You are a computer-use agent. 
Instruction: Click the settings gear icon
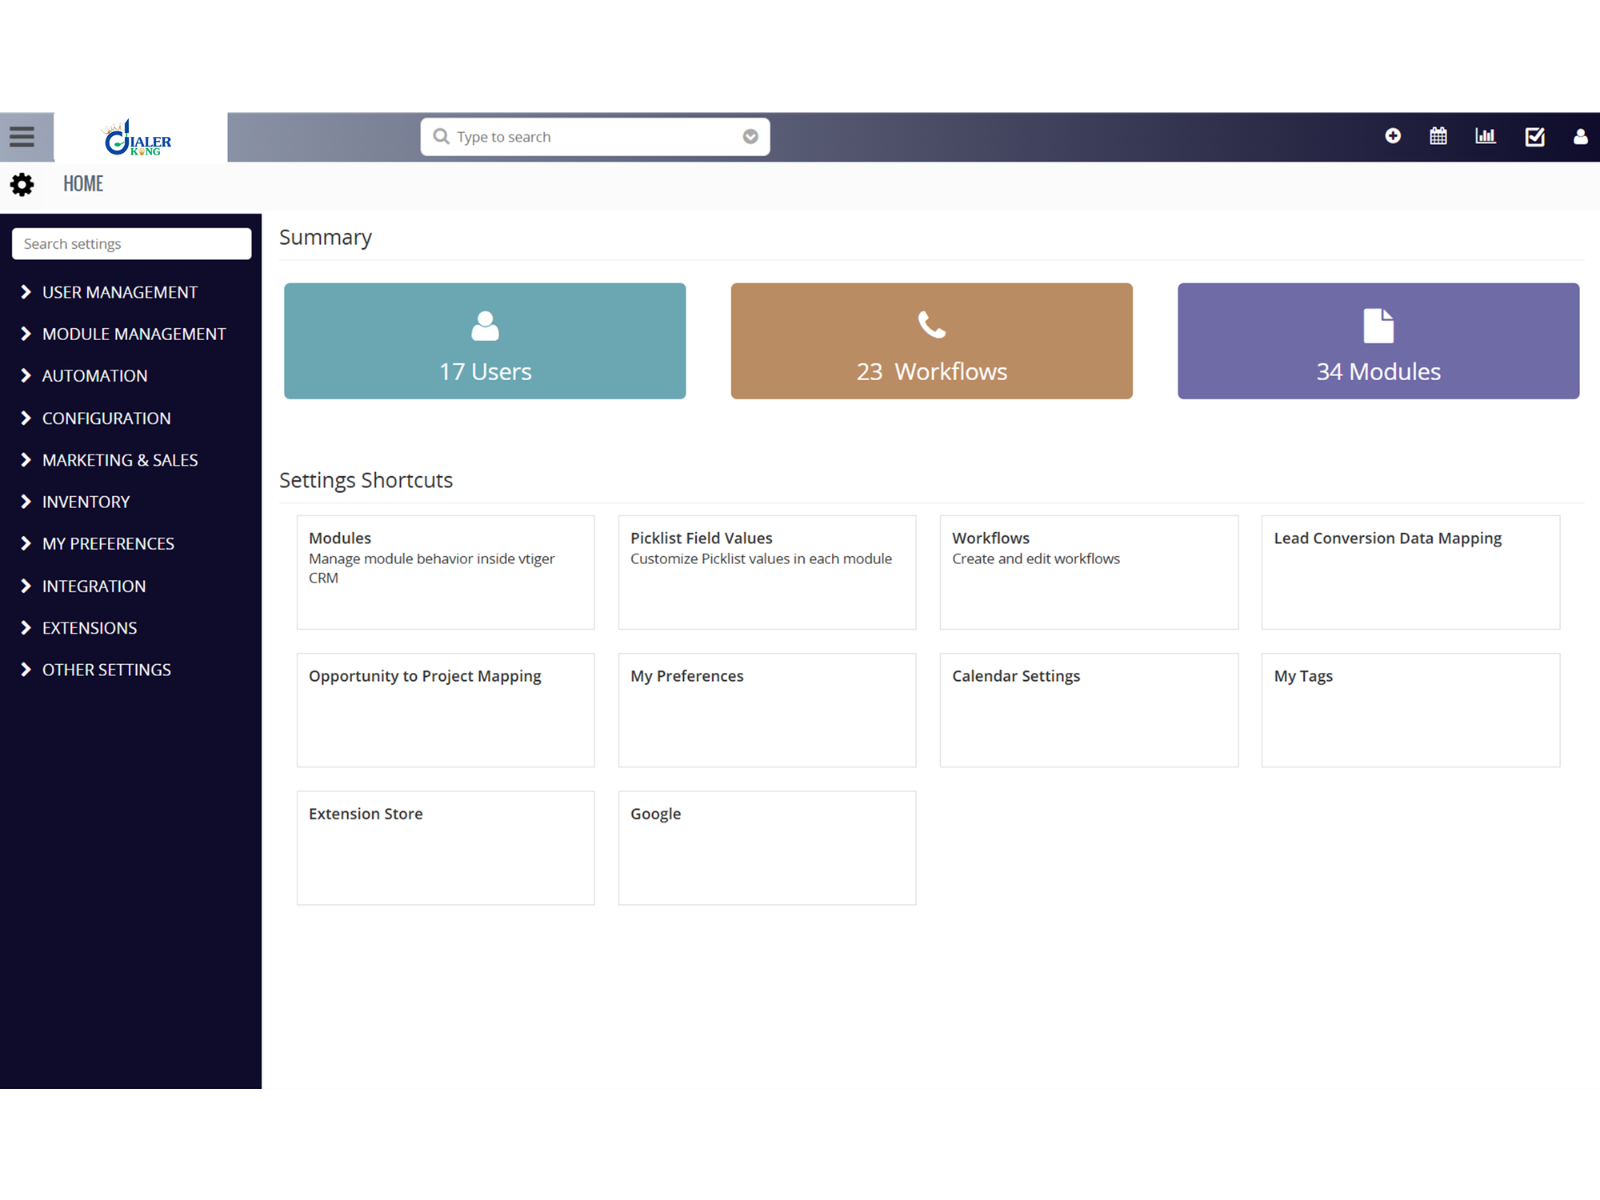click(21, 184)
